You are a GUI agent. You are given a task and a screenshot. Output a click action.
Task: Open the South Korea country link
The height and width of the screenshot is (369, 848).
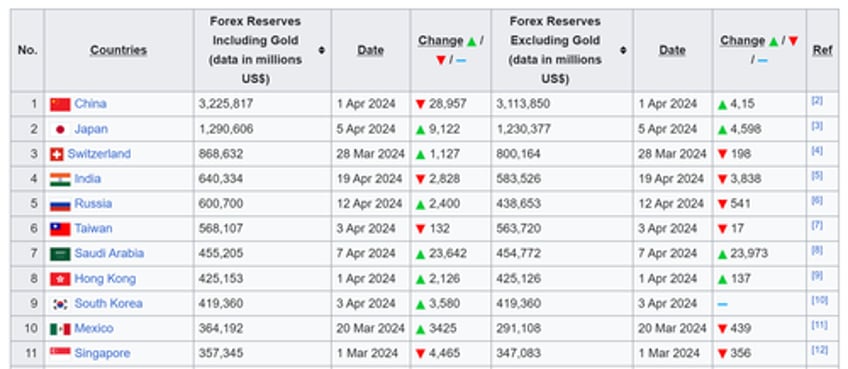pos(109,304)
